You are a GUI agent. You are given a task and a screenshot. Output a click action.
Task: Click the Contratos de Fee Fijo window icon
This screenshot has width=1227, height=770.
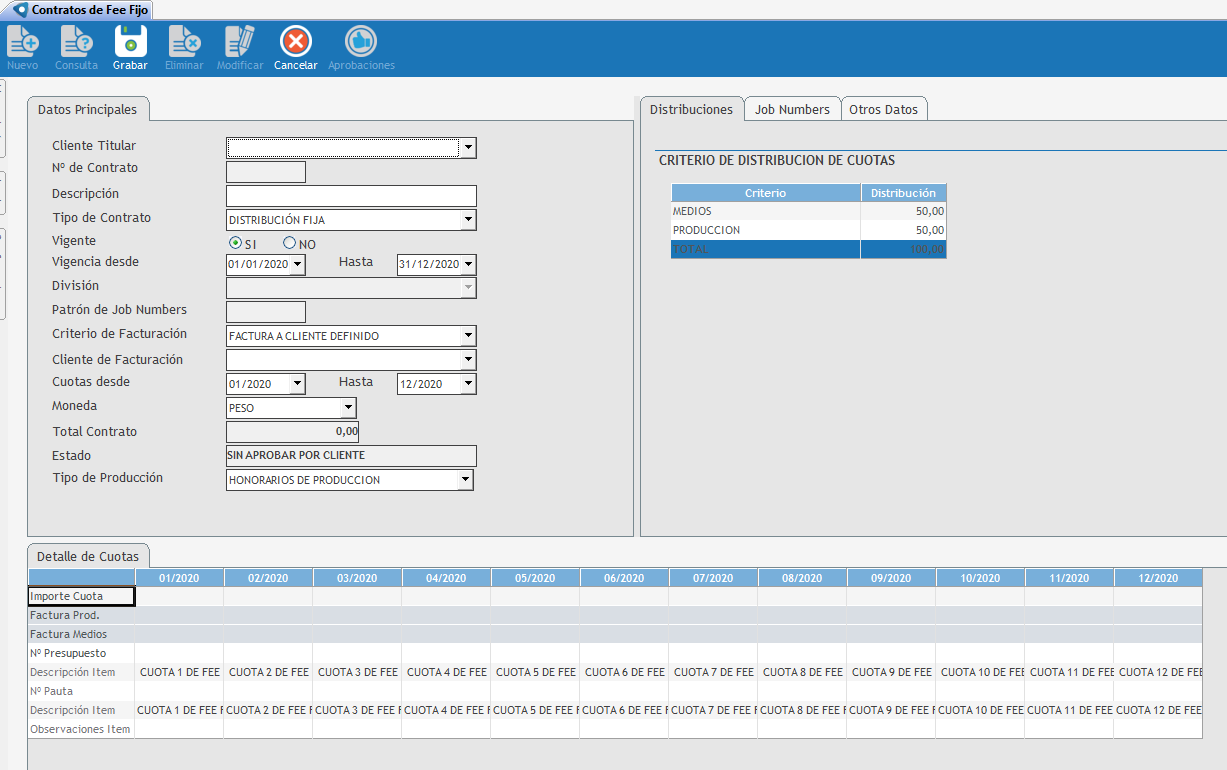pyautogui.click(x=20, y=9)
